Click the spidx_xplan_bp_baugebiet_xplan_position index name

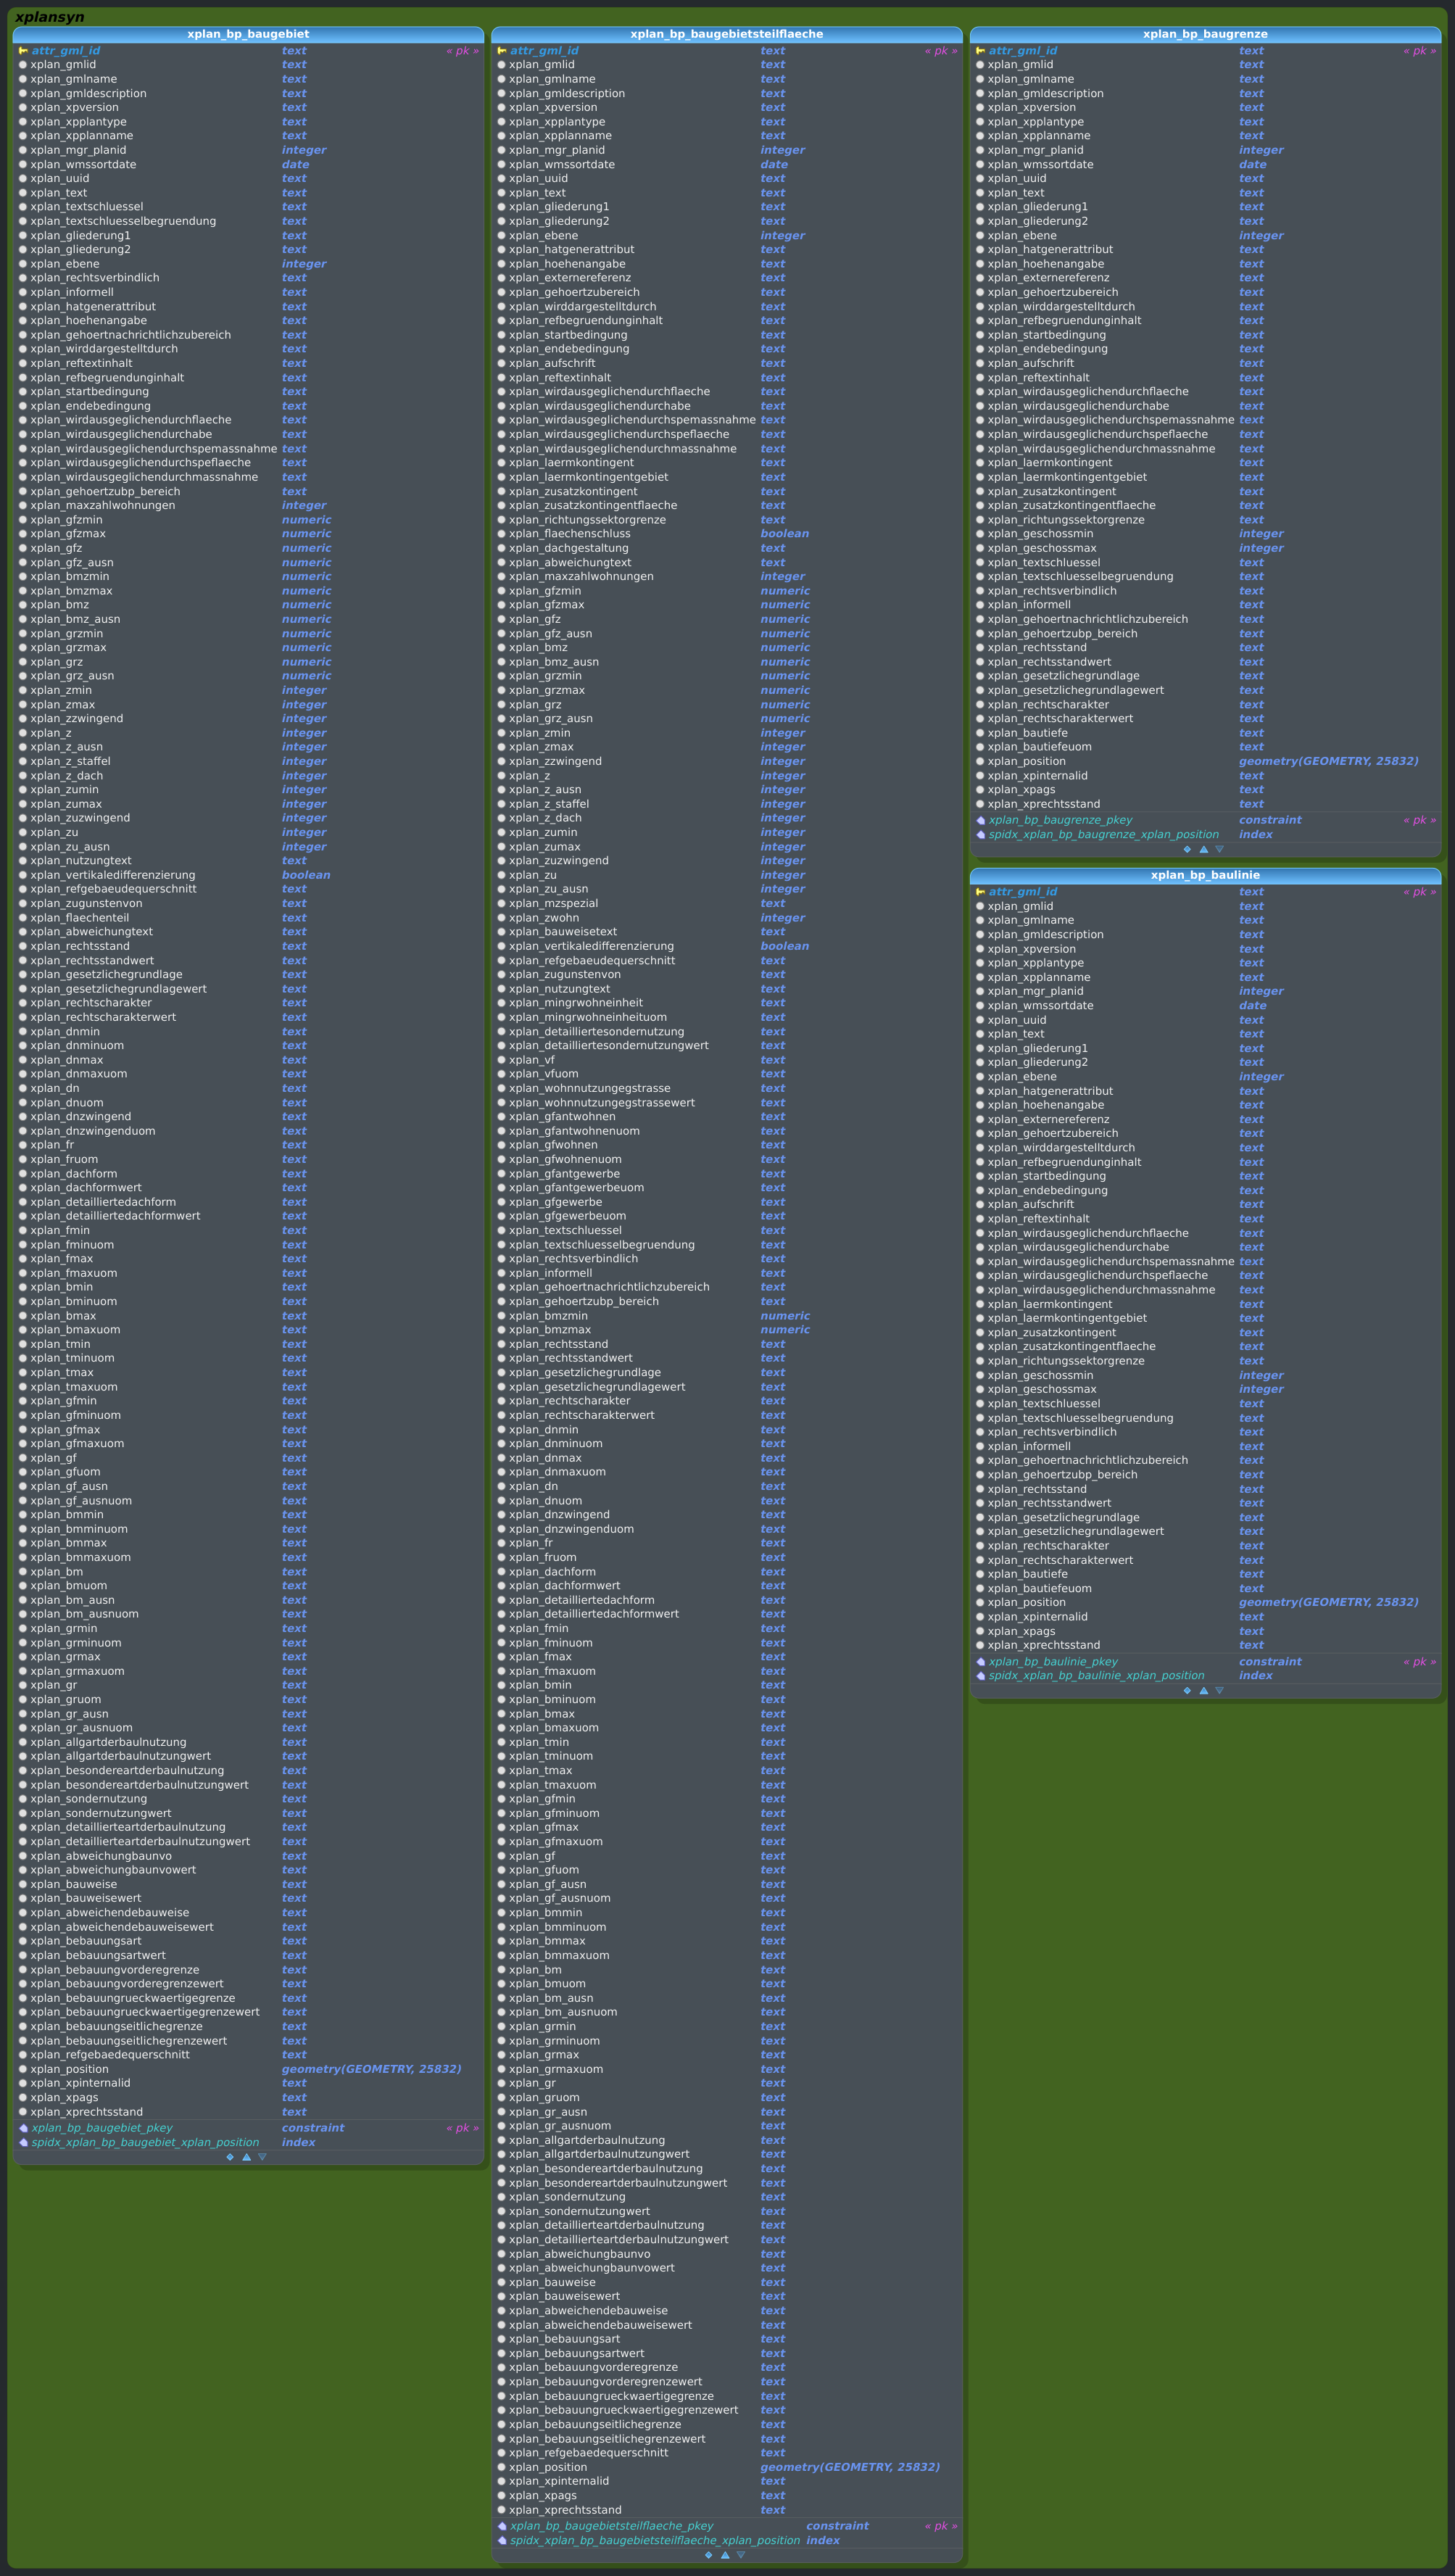click(145, 2142)
